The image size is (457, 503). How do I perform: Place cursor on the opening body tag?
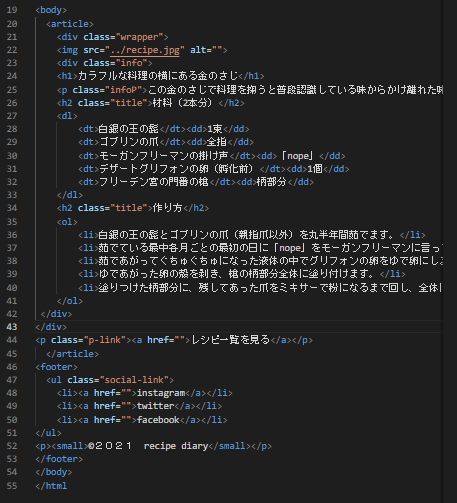pyautogui.click(x=51, y=10)
